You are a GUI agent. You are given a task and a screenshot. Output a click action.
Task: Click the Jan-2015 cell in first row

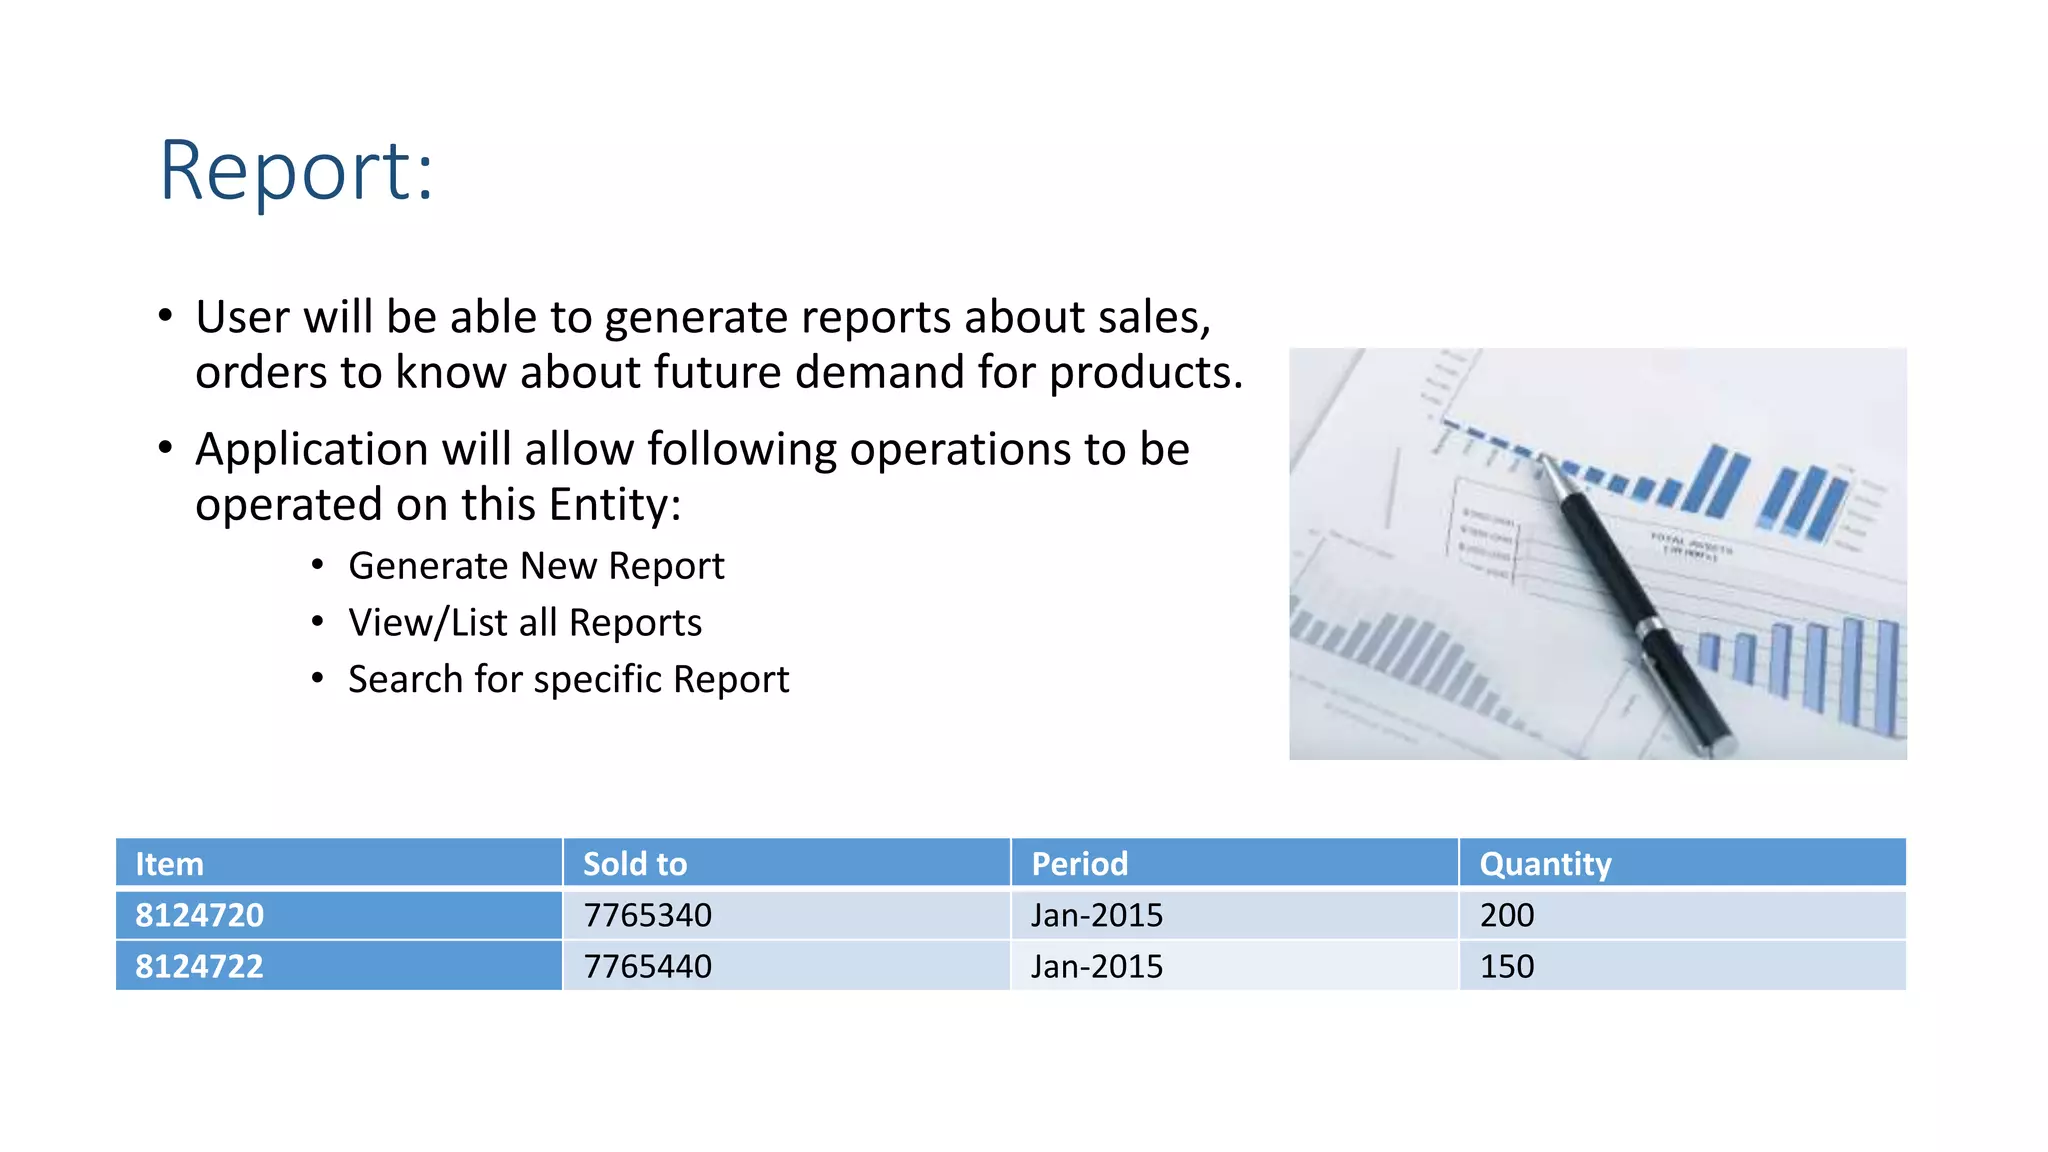coord(1097,915)
